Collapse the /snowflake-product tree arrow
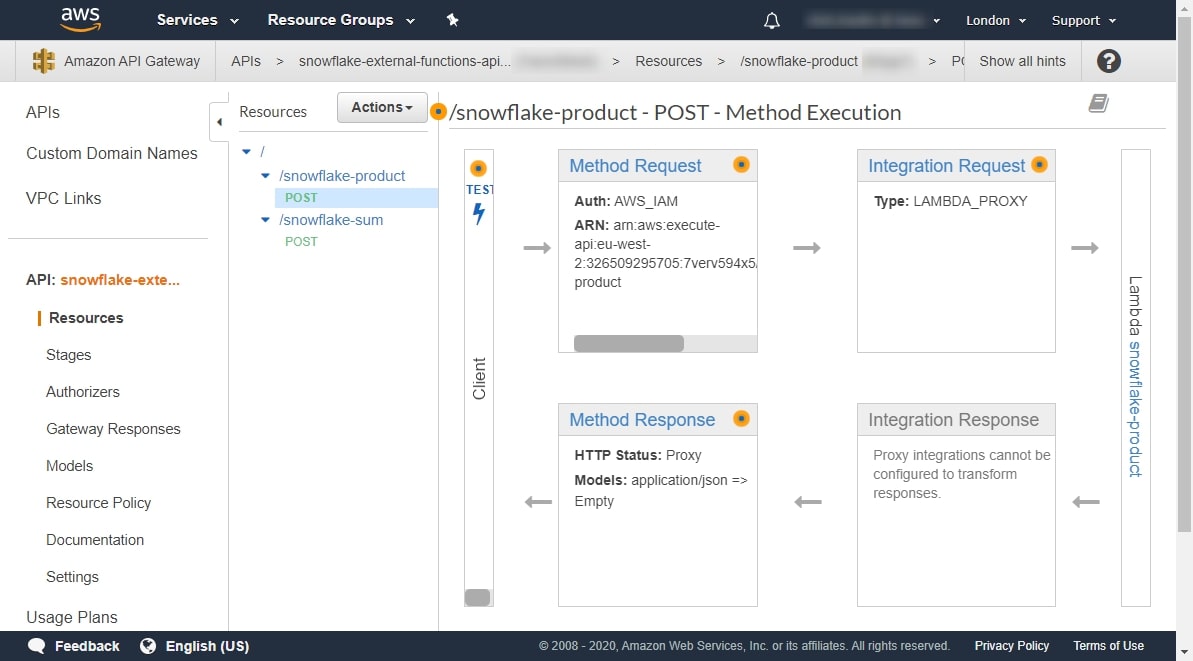Image resolution: width=1193 pixels, height=661 pixels. coord(266,176)
